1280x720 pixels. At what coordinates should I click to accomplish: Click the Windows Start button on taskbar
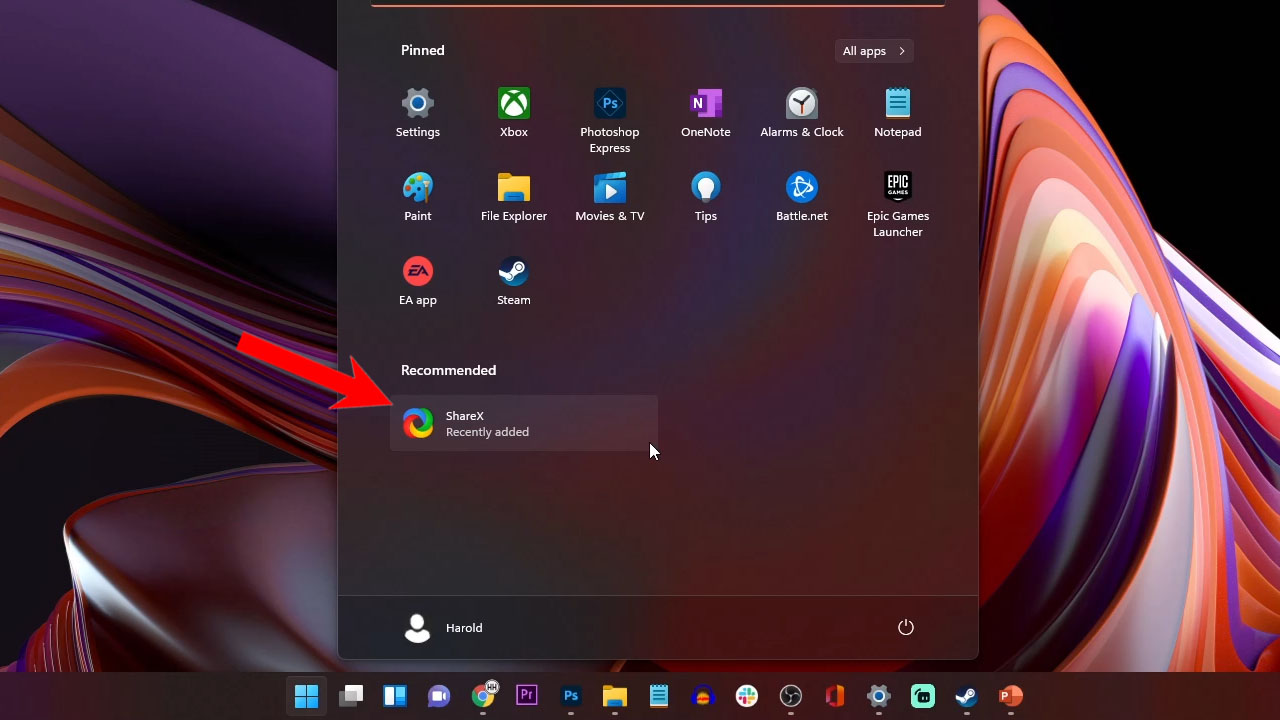(x=307, y=696)
